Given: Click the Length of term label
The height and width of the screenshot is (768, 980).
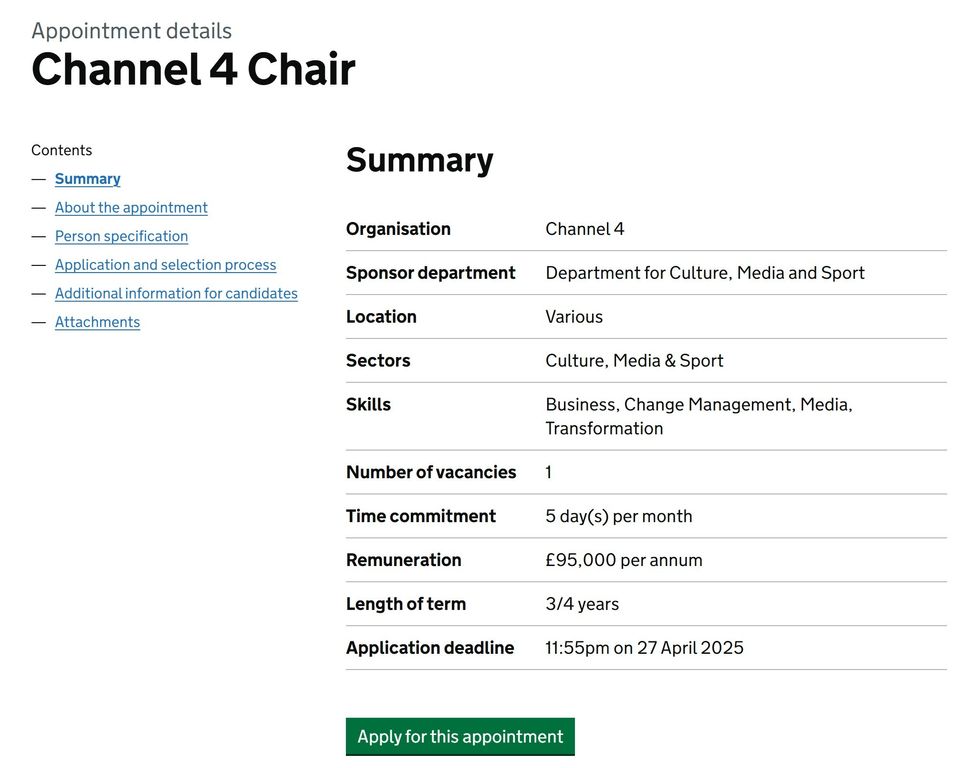Looking at the screenshot, I should pyautogui.click(x=406, y=604).
